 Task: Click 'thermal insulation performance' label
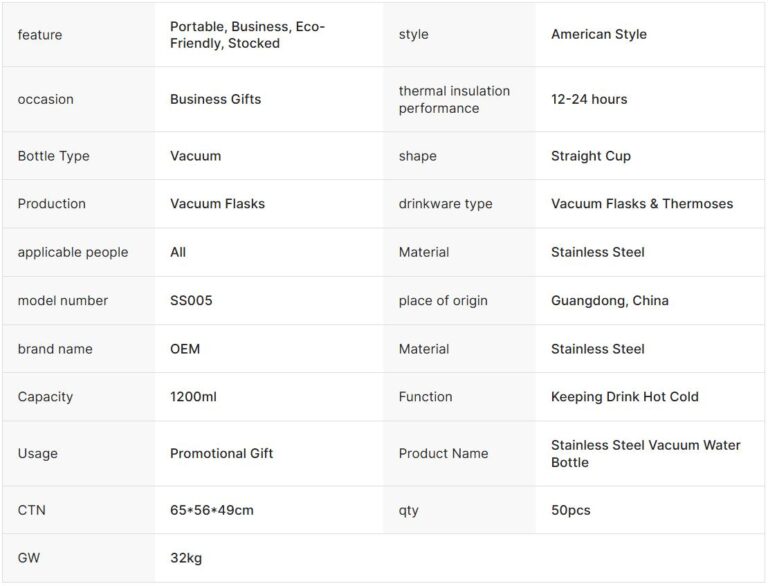pyautogui.click(x=454, y=99)
